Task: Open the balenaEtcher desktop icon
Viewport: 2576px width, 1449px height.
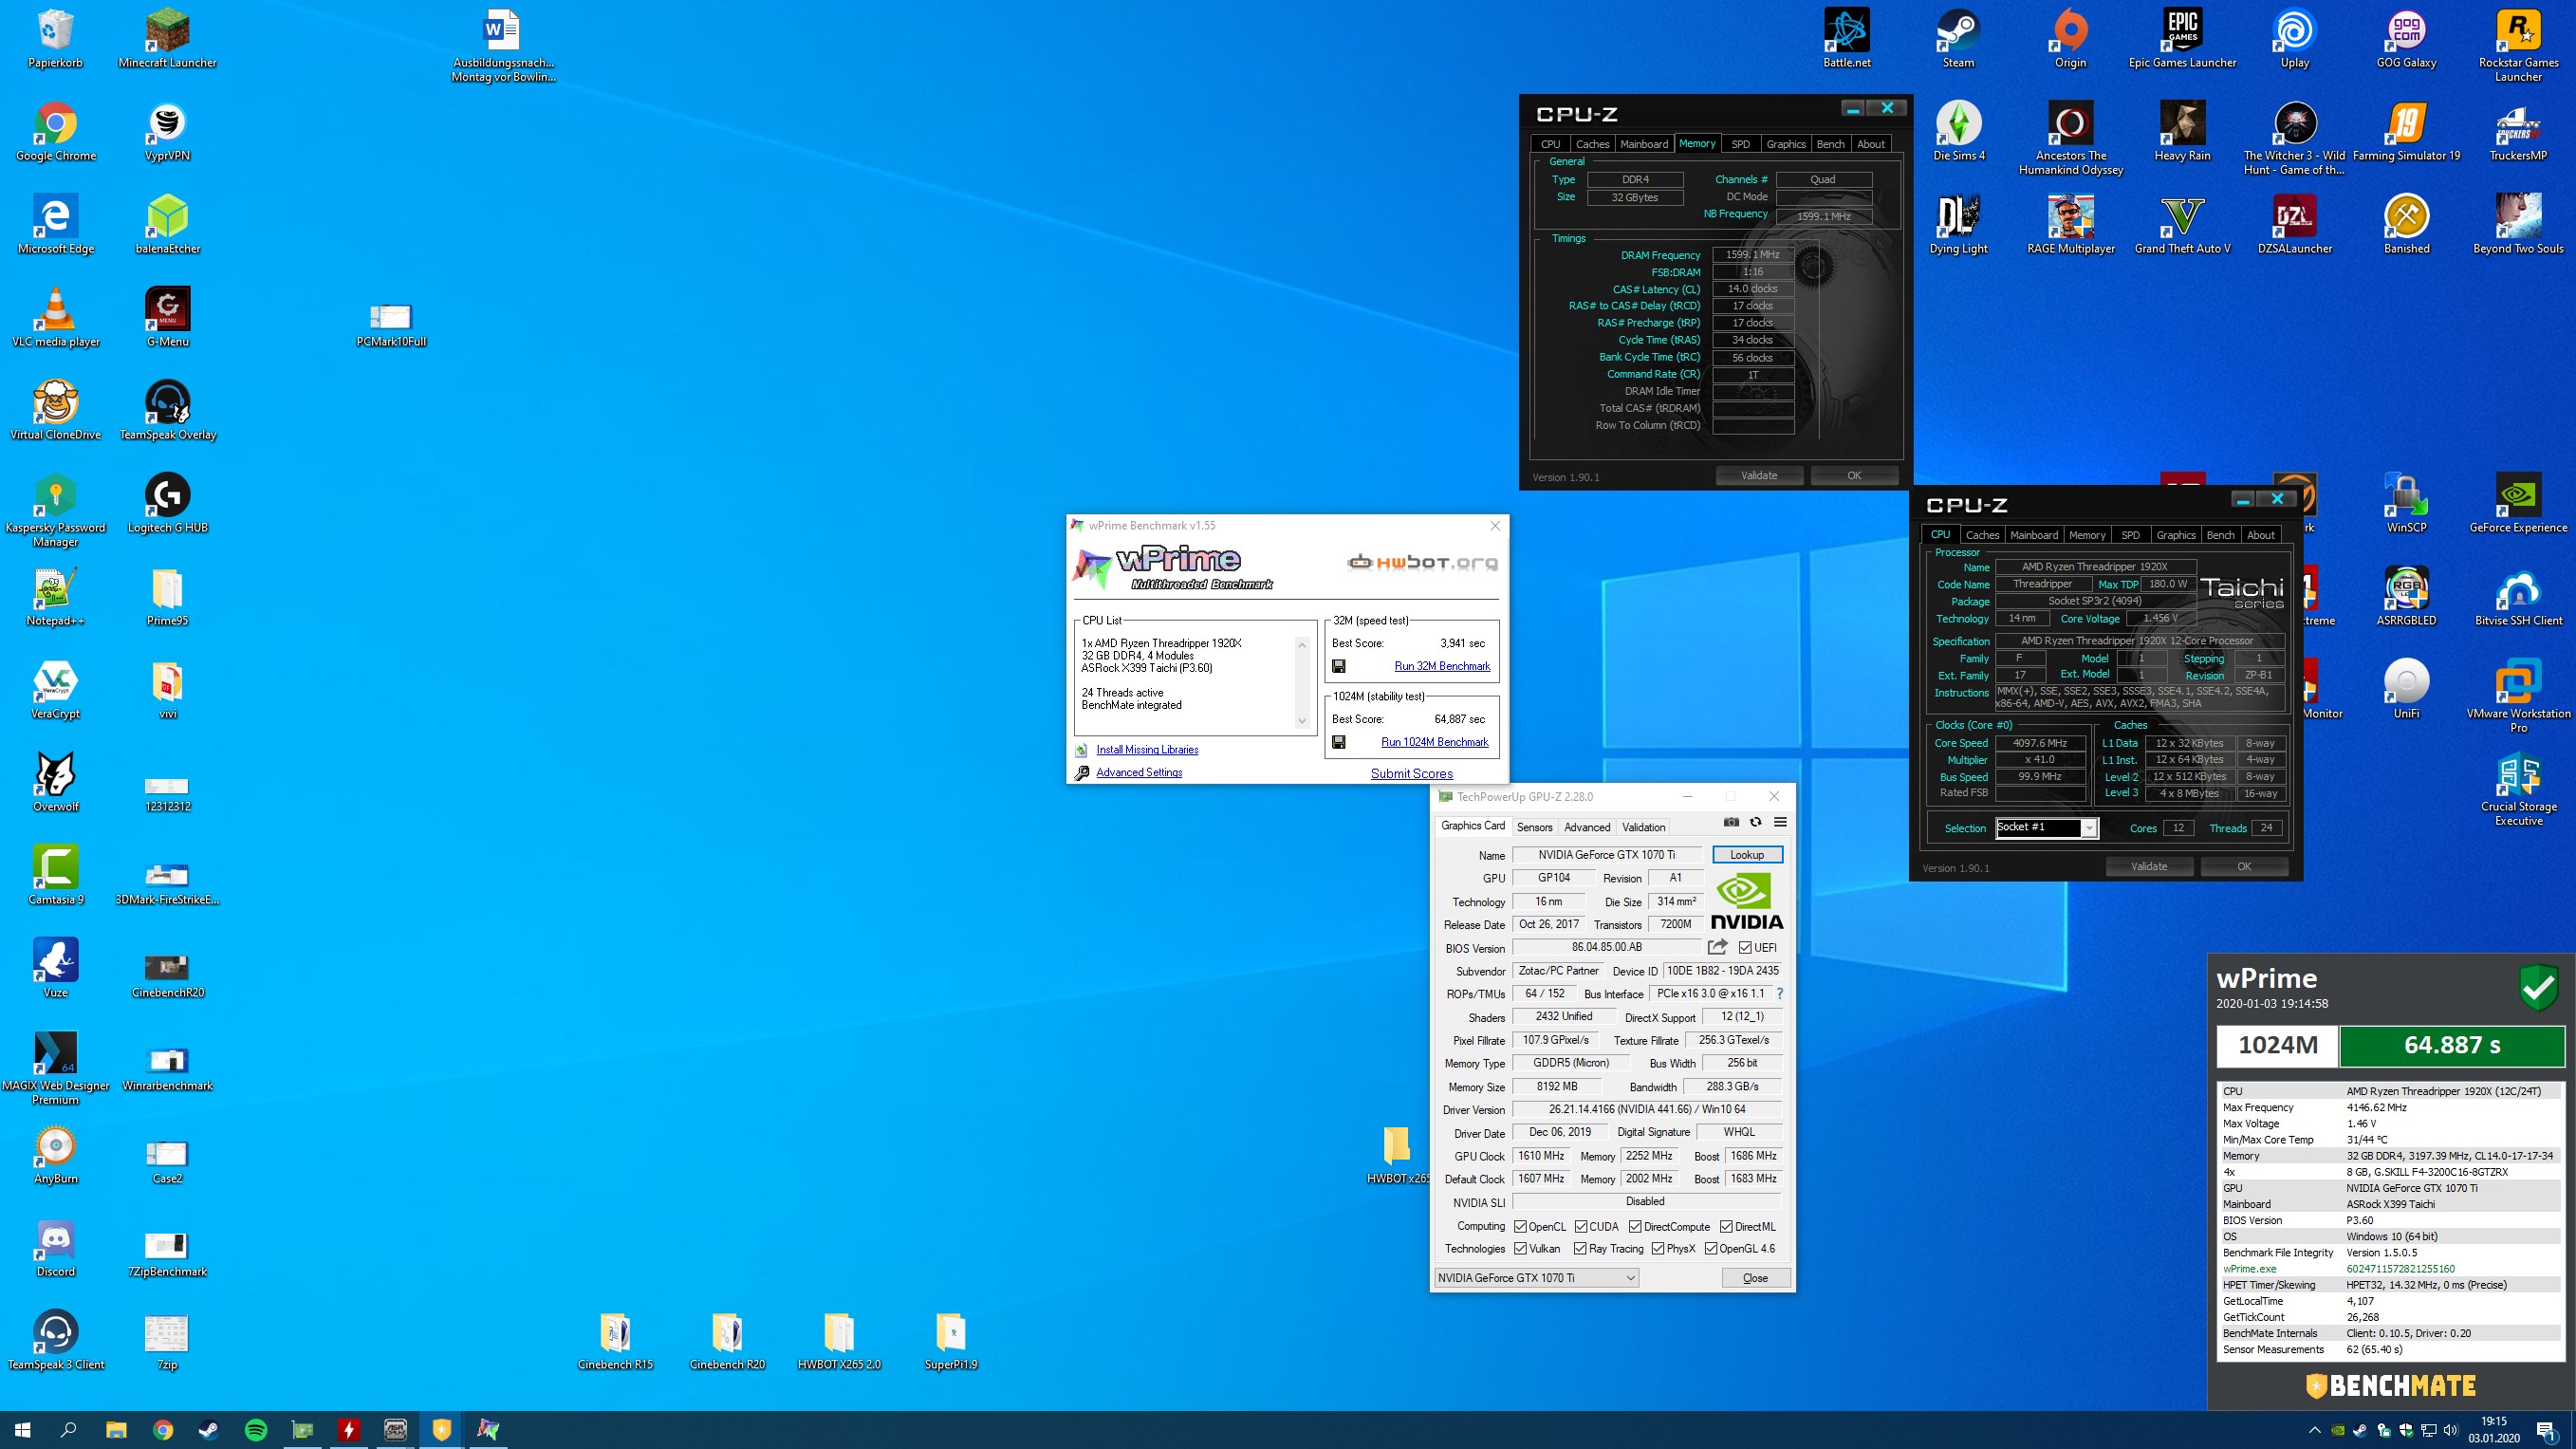Action: coord(167,226)
